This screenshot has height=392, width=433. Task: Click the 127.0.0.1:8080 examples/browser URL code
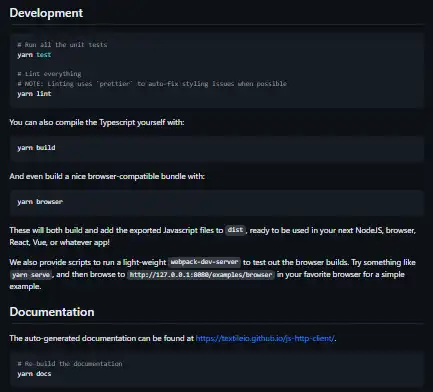point(201,275)
